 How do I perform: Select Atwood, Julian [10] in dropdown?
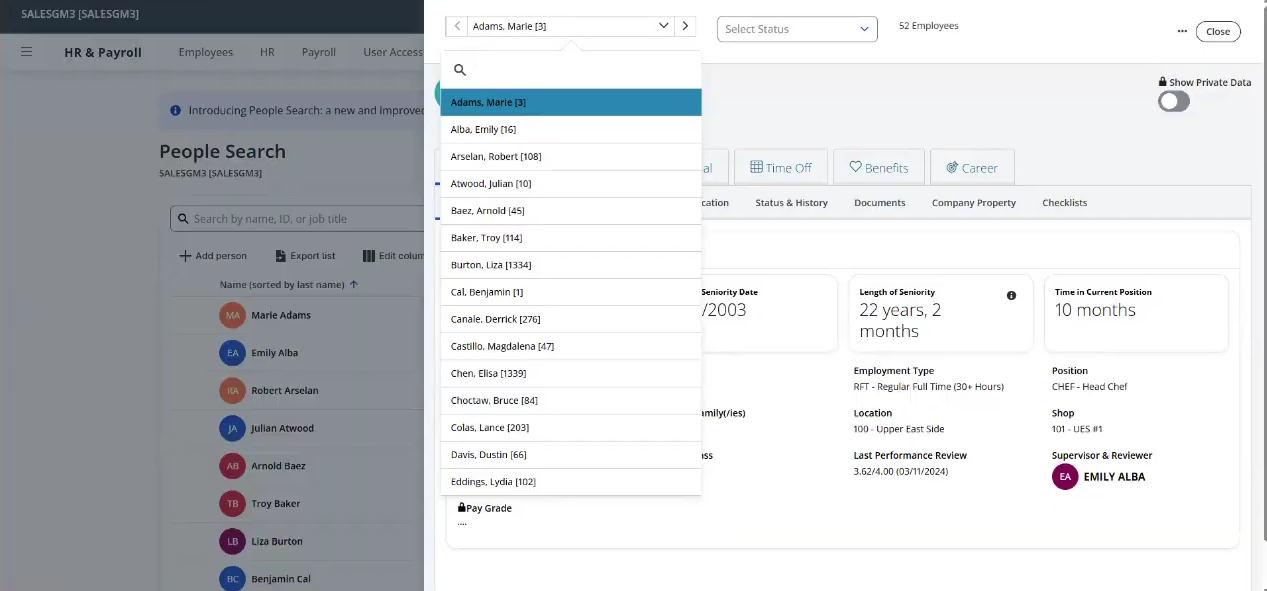pyautogui.click(x=571, y=183)
